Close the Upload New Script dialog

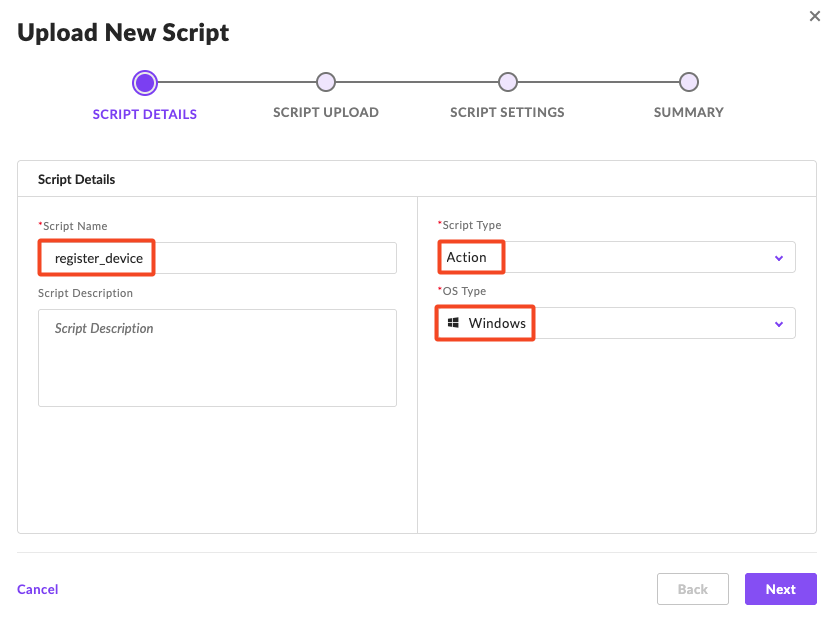pos(815,16)
